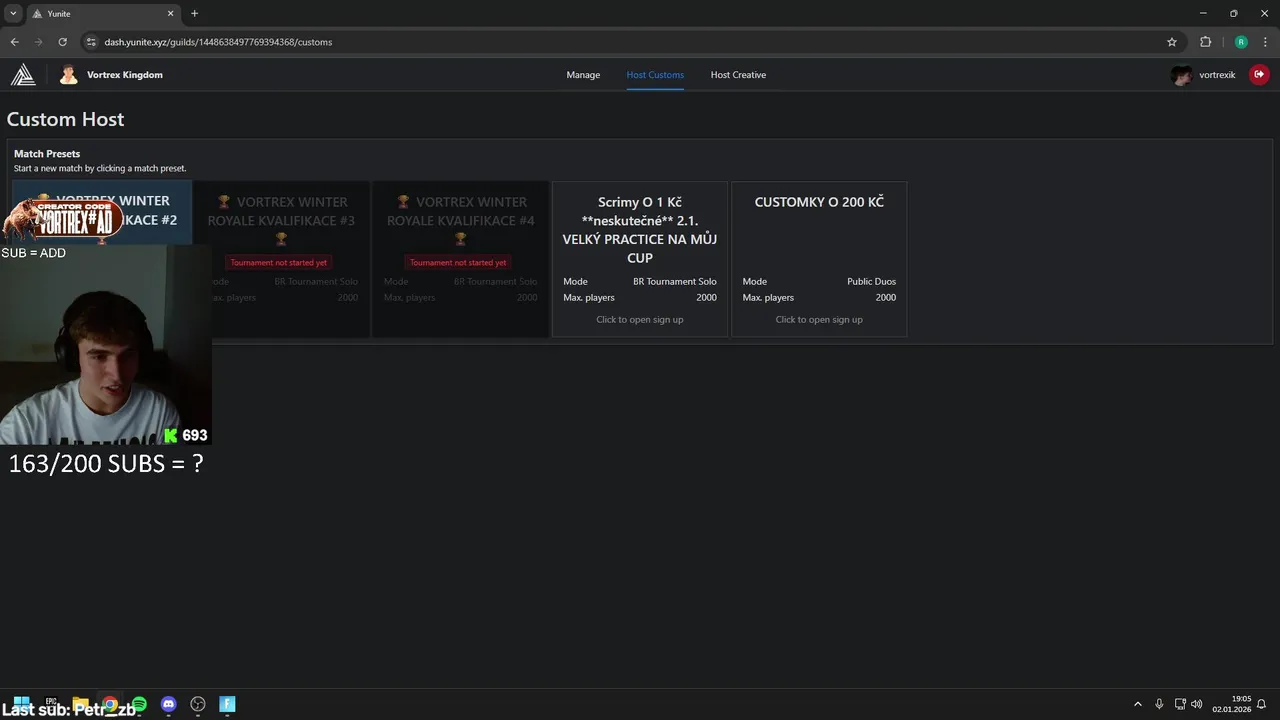This screenshot has width=1280, height=720.
Task: Open the Chrome extensions puzzle icon
Action: [x=1205, y=42]
